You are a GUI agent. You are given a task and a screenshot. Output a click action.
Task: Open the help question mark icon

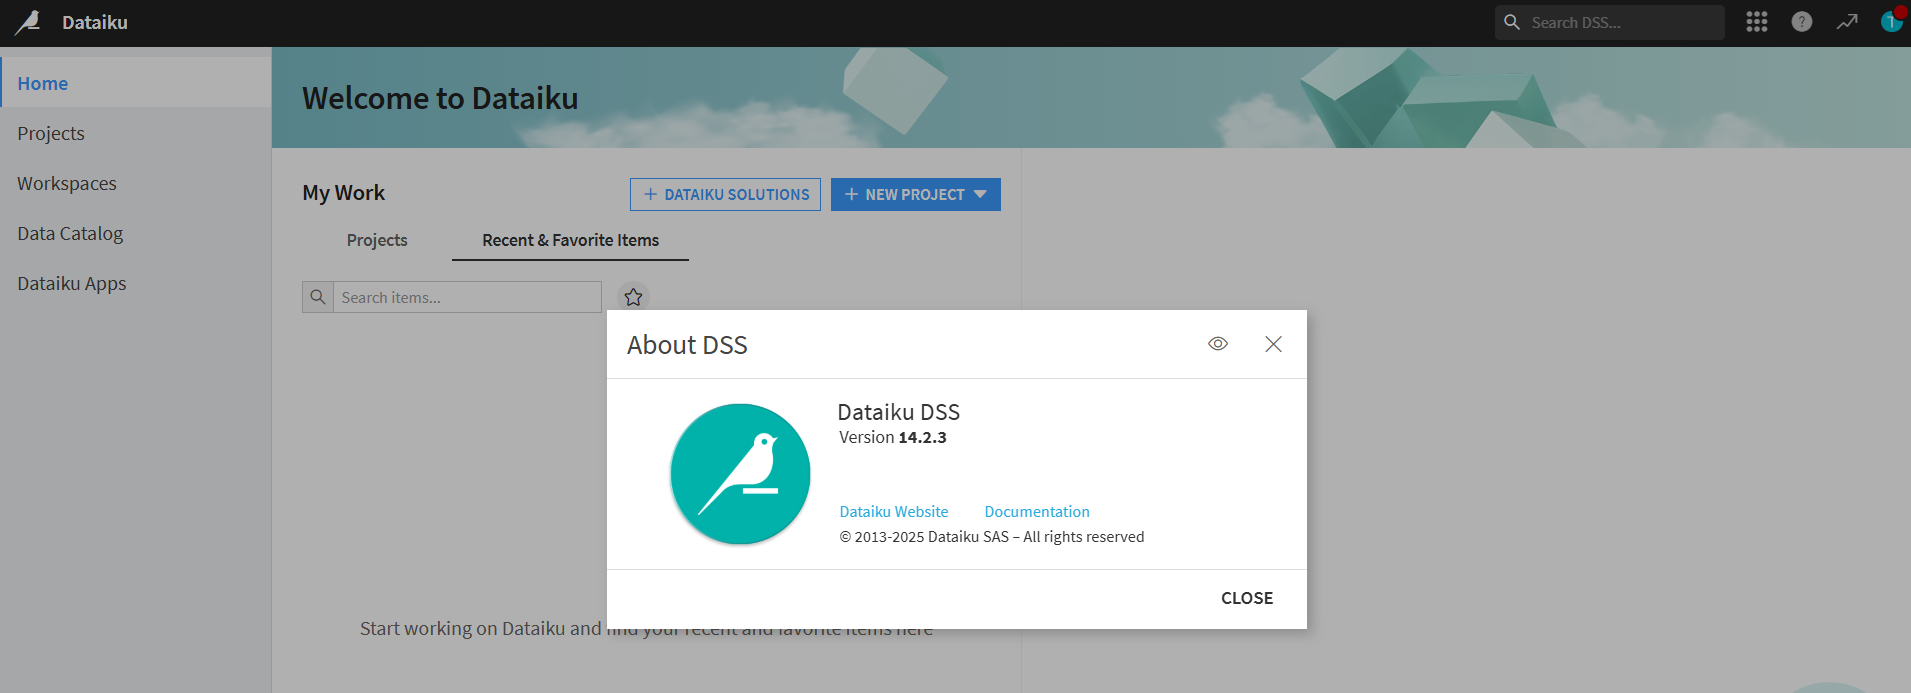1802,22
